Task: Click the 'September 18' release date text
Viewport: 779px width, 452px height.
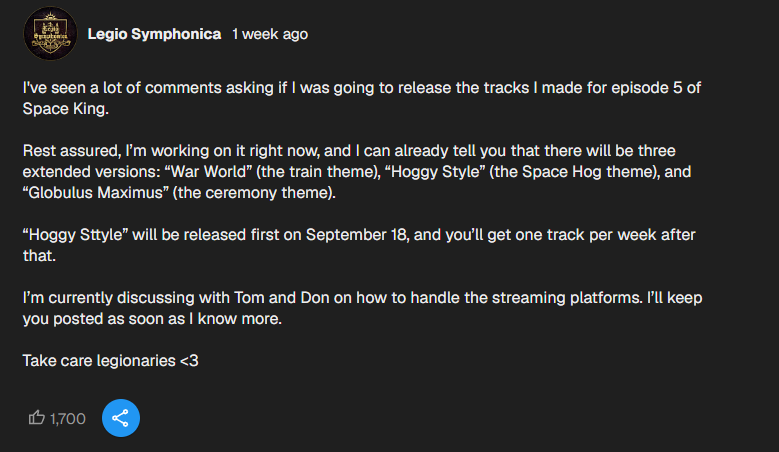Action: pyautogui.click(x=357, y=235)
